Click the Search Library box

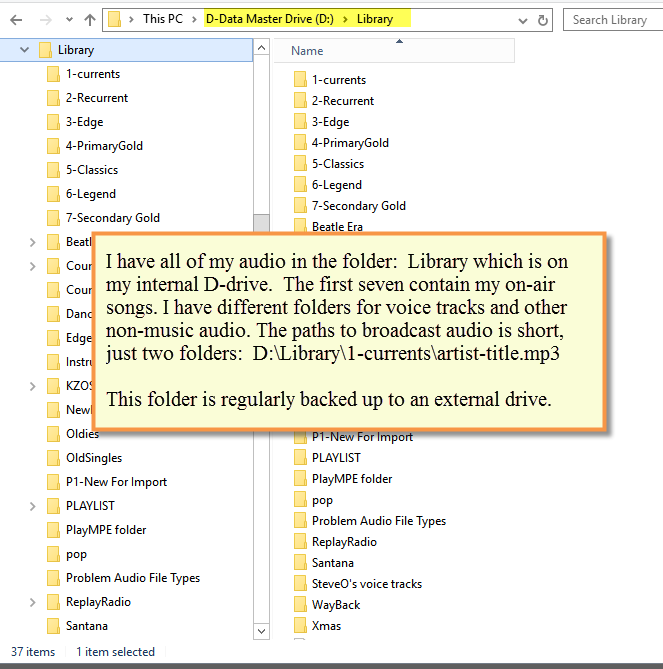click(x=613, y=20)
